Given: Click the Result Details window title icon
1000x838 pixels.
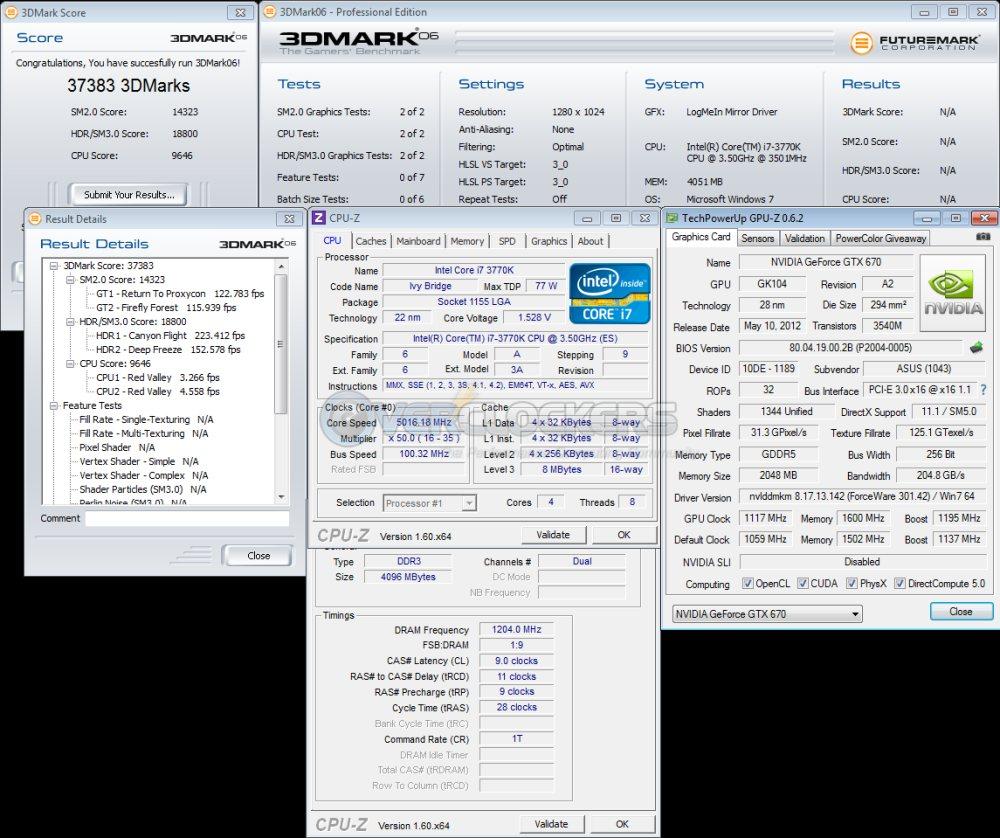Looking at the screenshot, I should pyautogui.click(x=35, y=219).
